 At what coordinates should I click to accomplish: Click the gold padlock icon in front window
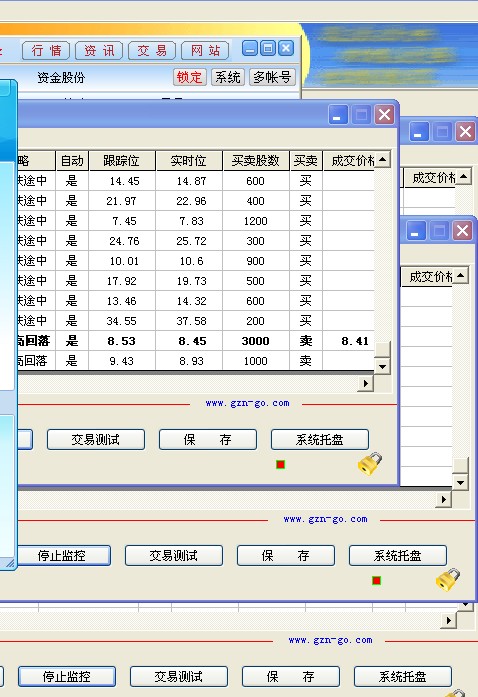coord(370,463)
